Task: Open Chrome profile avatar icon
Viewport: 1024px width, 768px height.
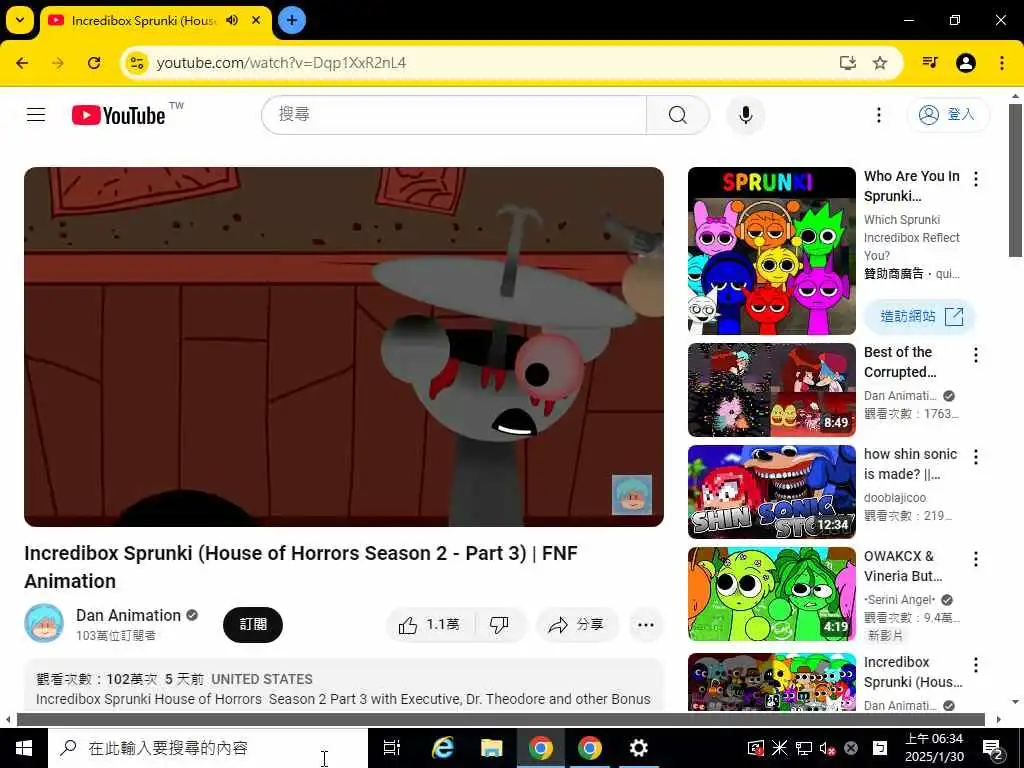Action: [966, 63]
